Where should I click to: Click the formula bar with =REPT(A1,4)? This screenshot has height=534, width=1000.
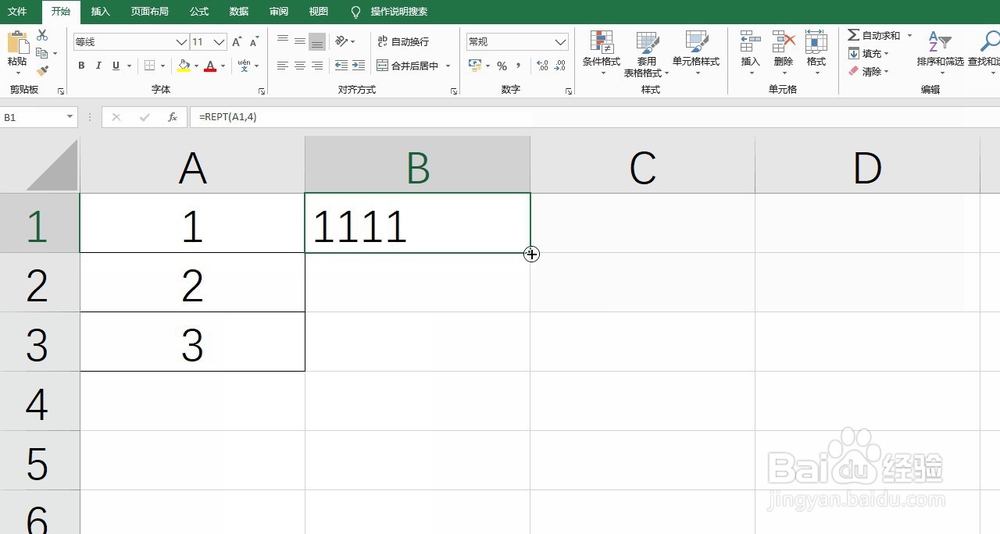click(593, 117)
